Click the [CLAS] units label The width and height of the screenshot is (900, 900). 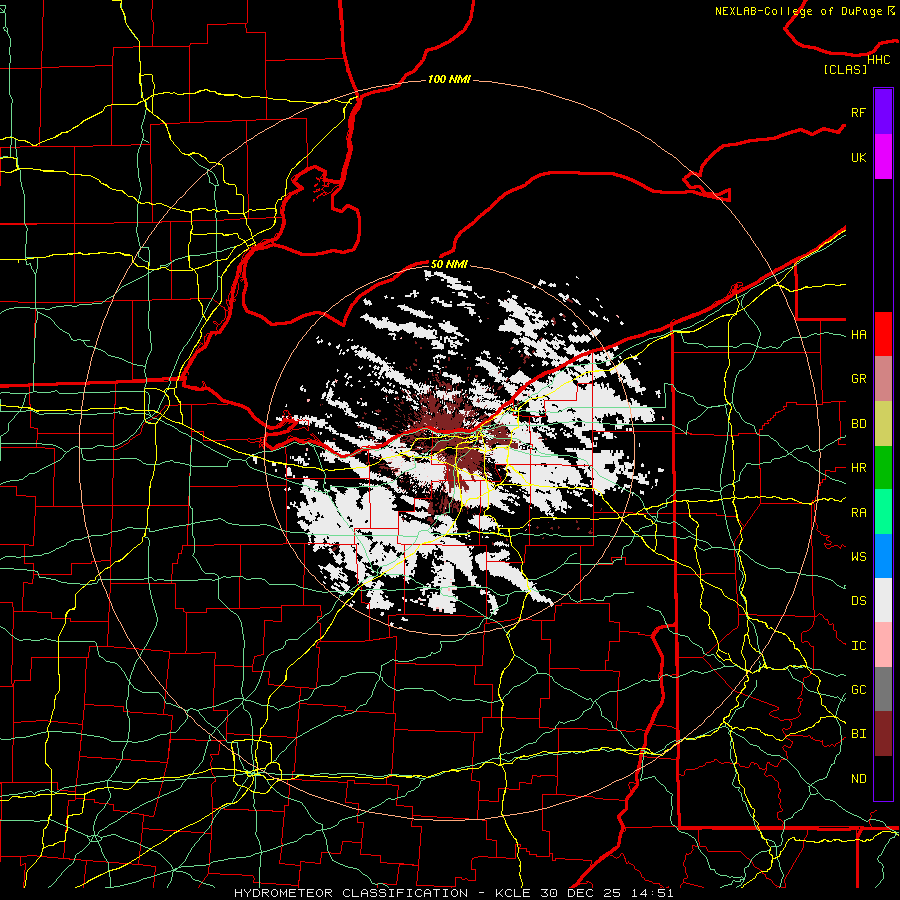click(845, 69)
